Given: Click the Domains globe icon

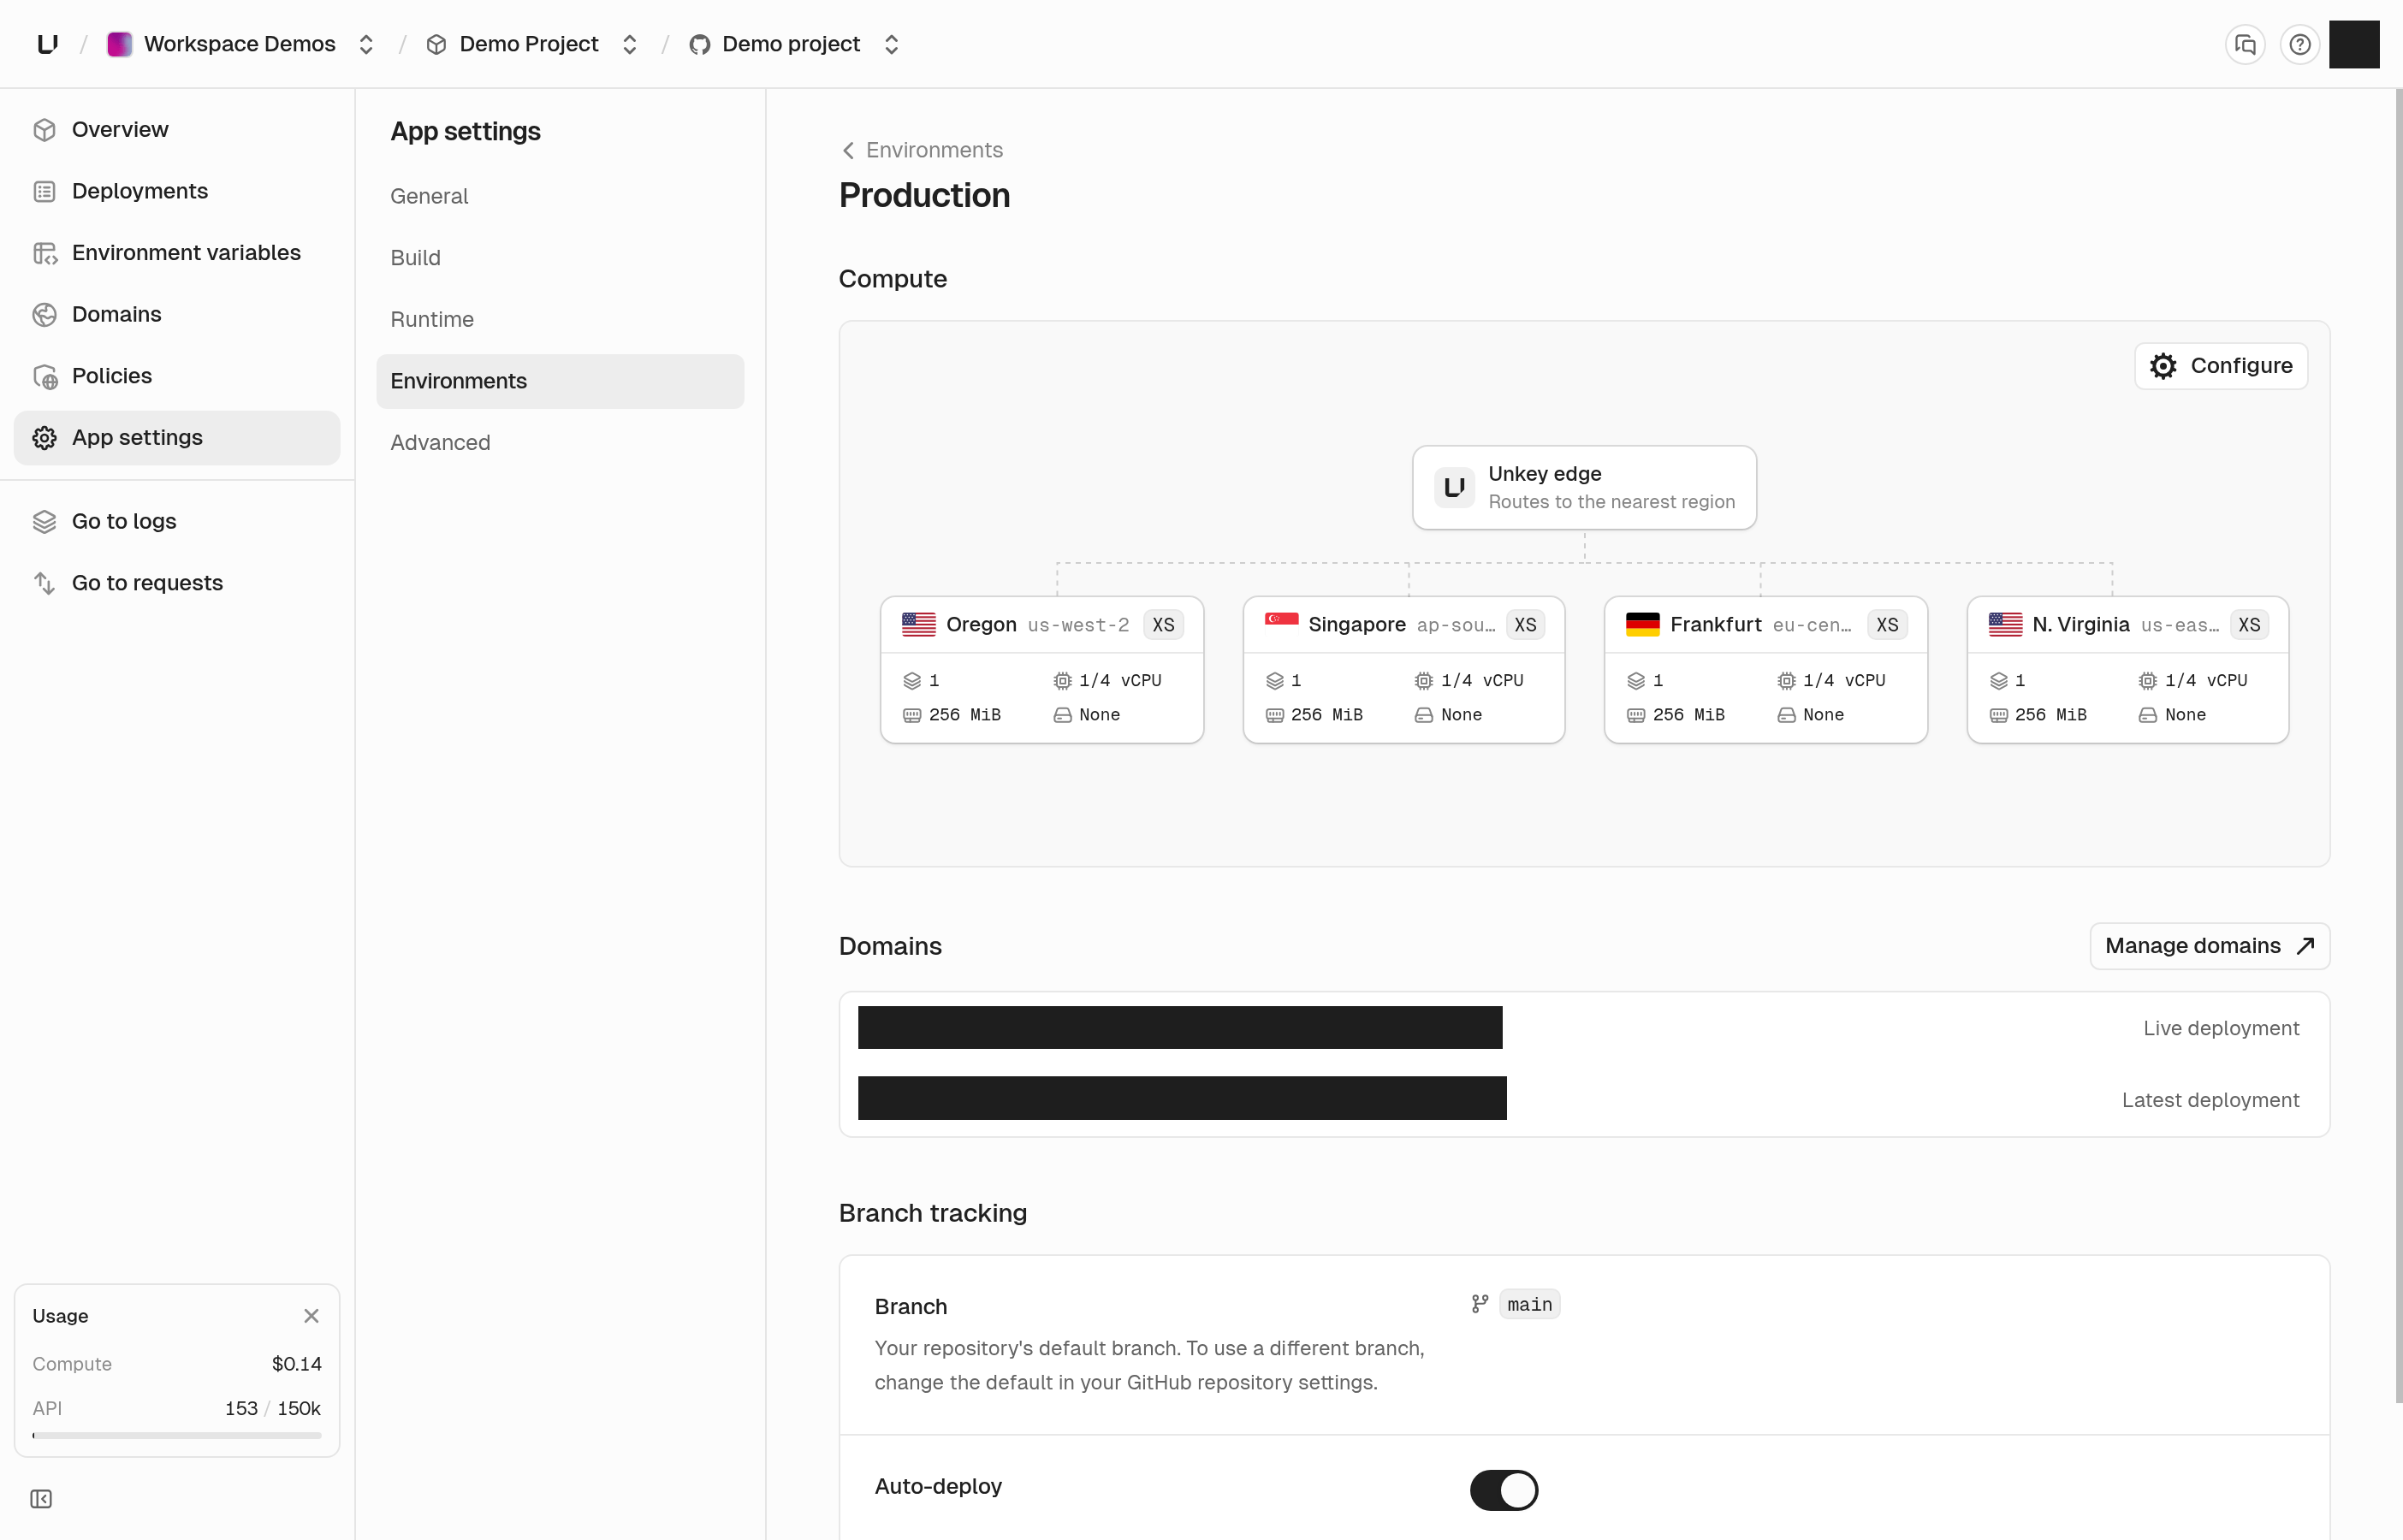Looking at the screenshot, I should click(x=44, y=314).
